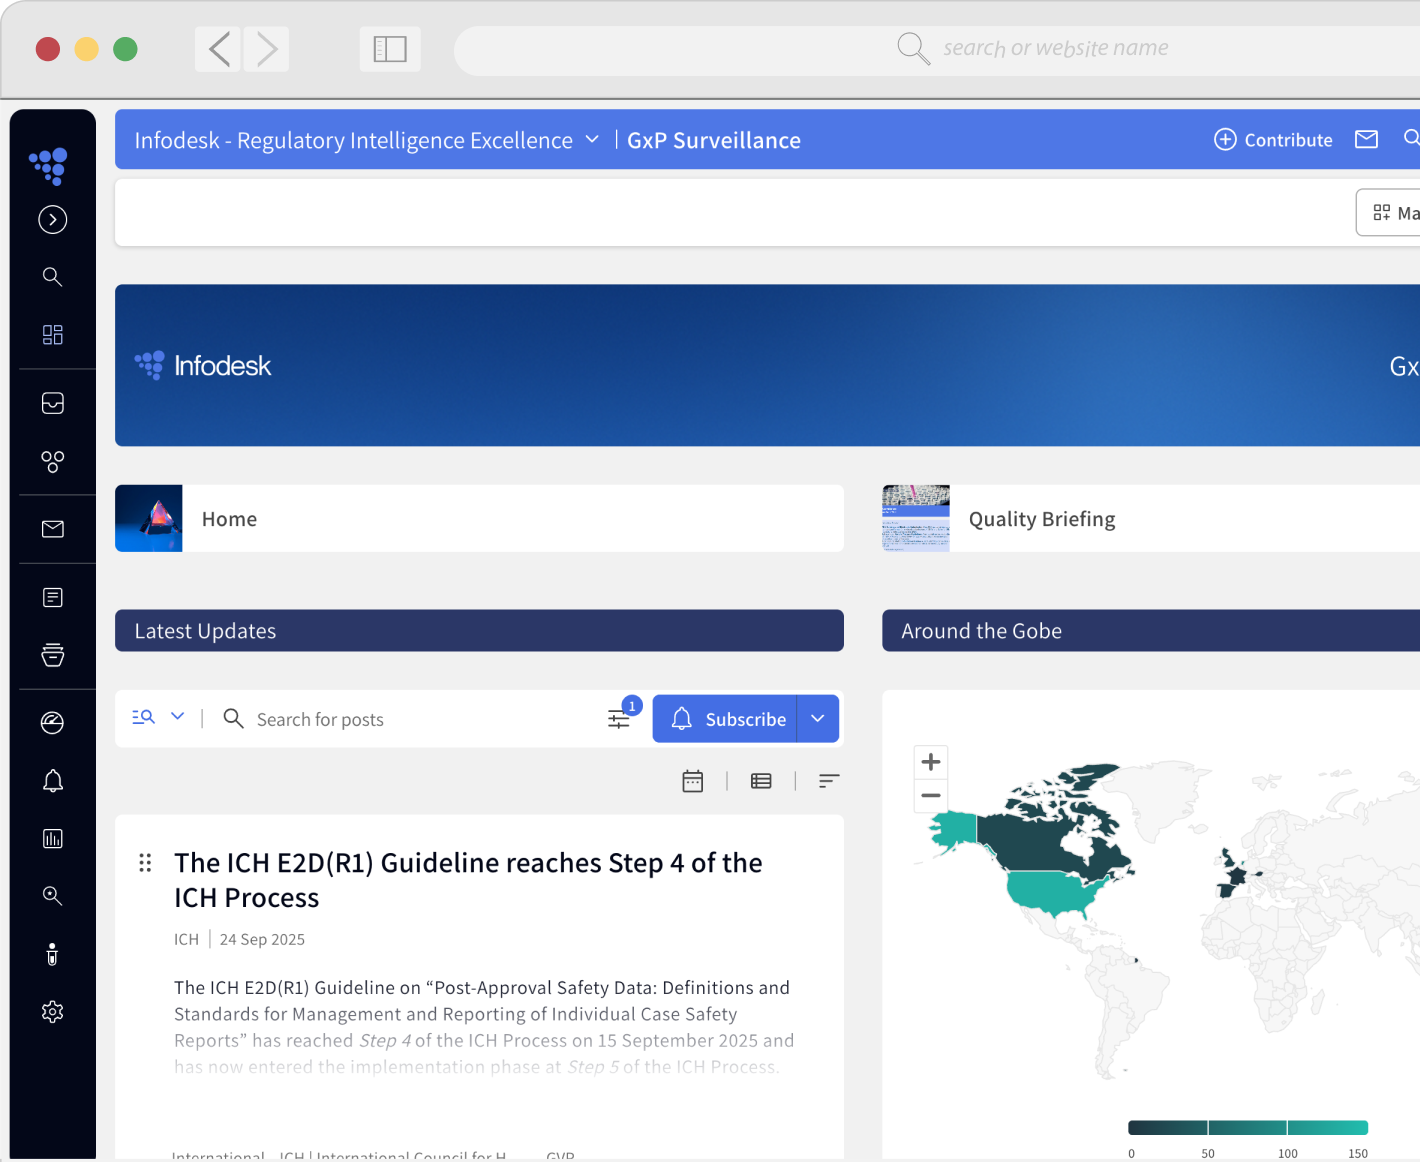This screenshot has height=1162, width=1420.
Task: Open the dashboard grid icon in sidebar
Action: coord(53,335)
